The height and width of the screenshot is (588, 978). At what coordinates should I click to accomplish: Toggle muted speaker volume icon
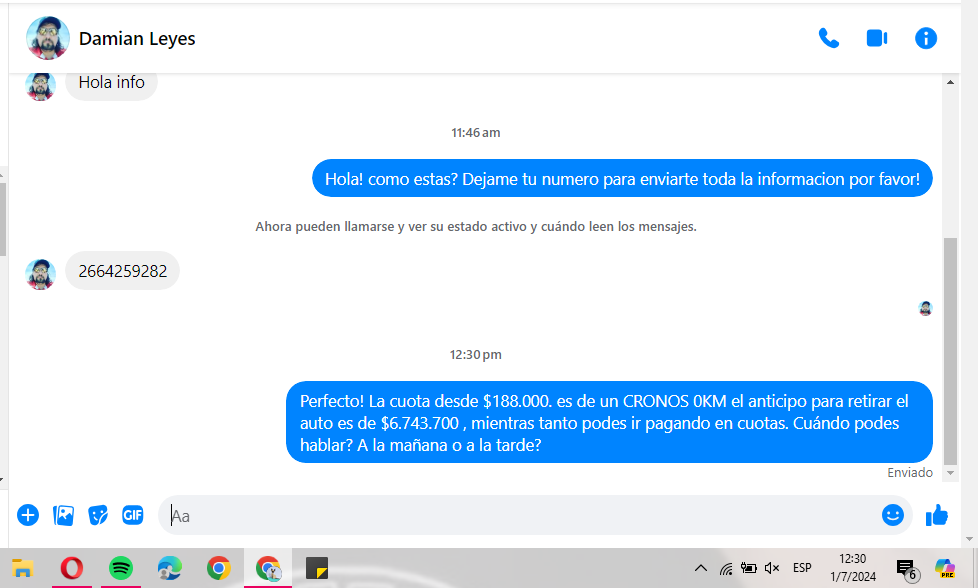tap(772, 568)
